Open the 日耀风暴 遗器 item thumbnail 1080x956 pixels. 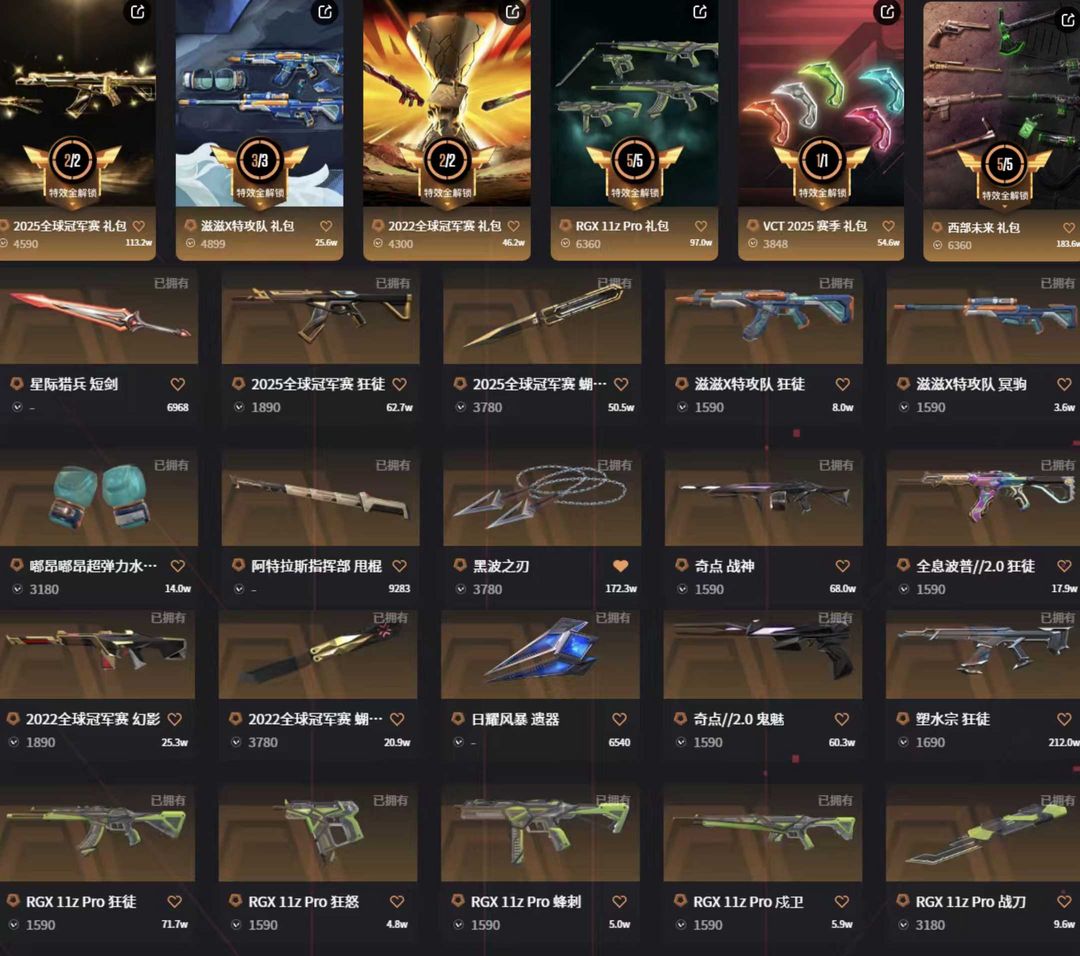[x=541, y=654]
